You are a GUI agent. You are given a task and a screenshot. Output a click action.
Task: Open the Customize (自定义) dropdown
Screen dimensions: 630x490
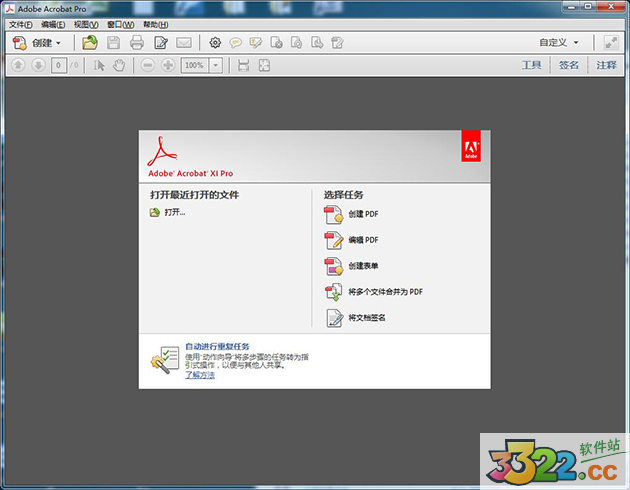[x=559, y=43]
